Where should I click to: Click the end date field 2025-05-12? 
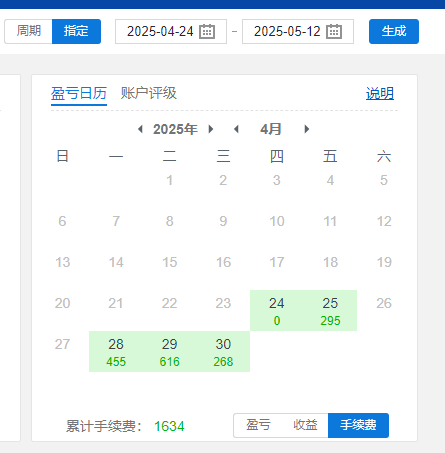pyautogui.click(x=298, y=31)
